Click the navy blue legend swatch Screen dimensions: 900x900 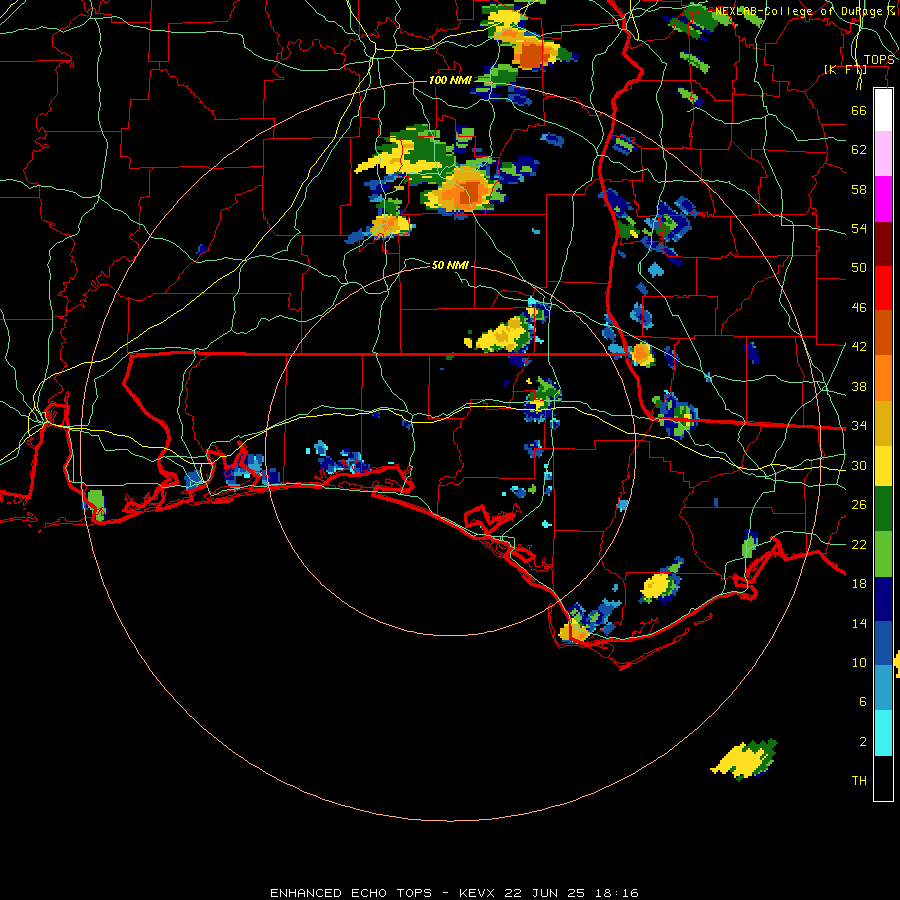click(883, 599)
